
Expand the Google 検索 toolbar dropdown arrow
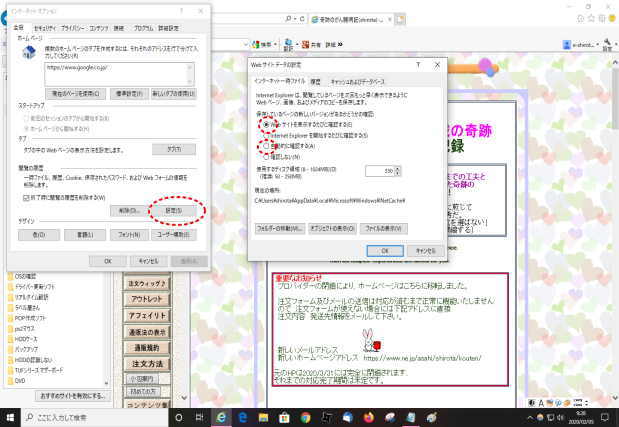click(276, 45)
